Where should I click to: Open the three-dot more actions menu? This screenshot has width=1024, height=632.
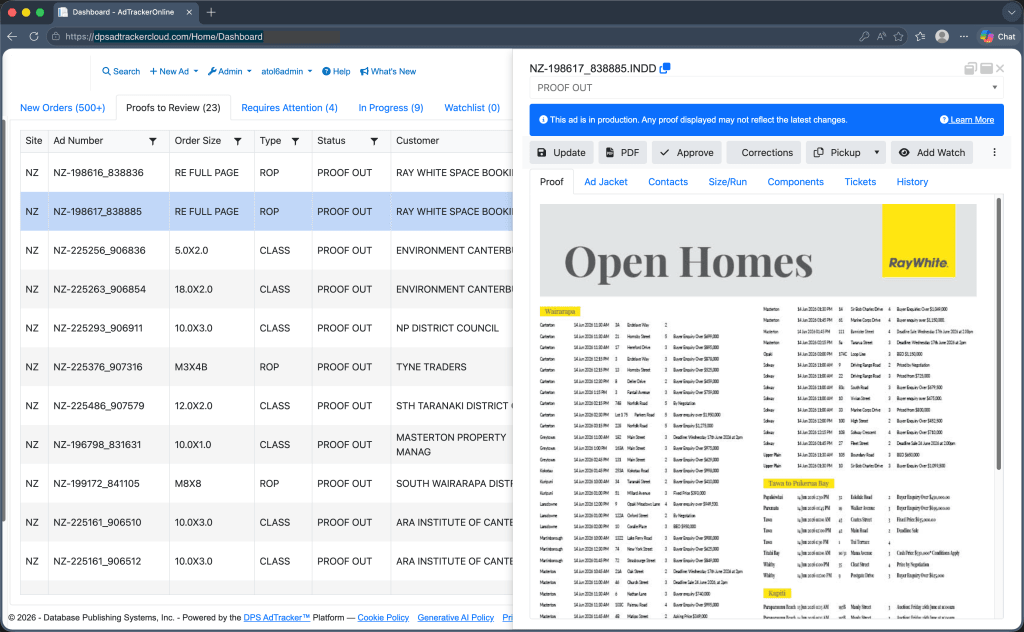point(994,152)
